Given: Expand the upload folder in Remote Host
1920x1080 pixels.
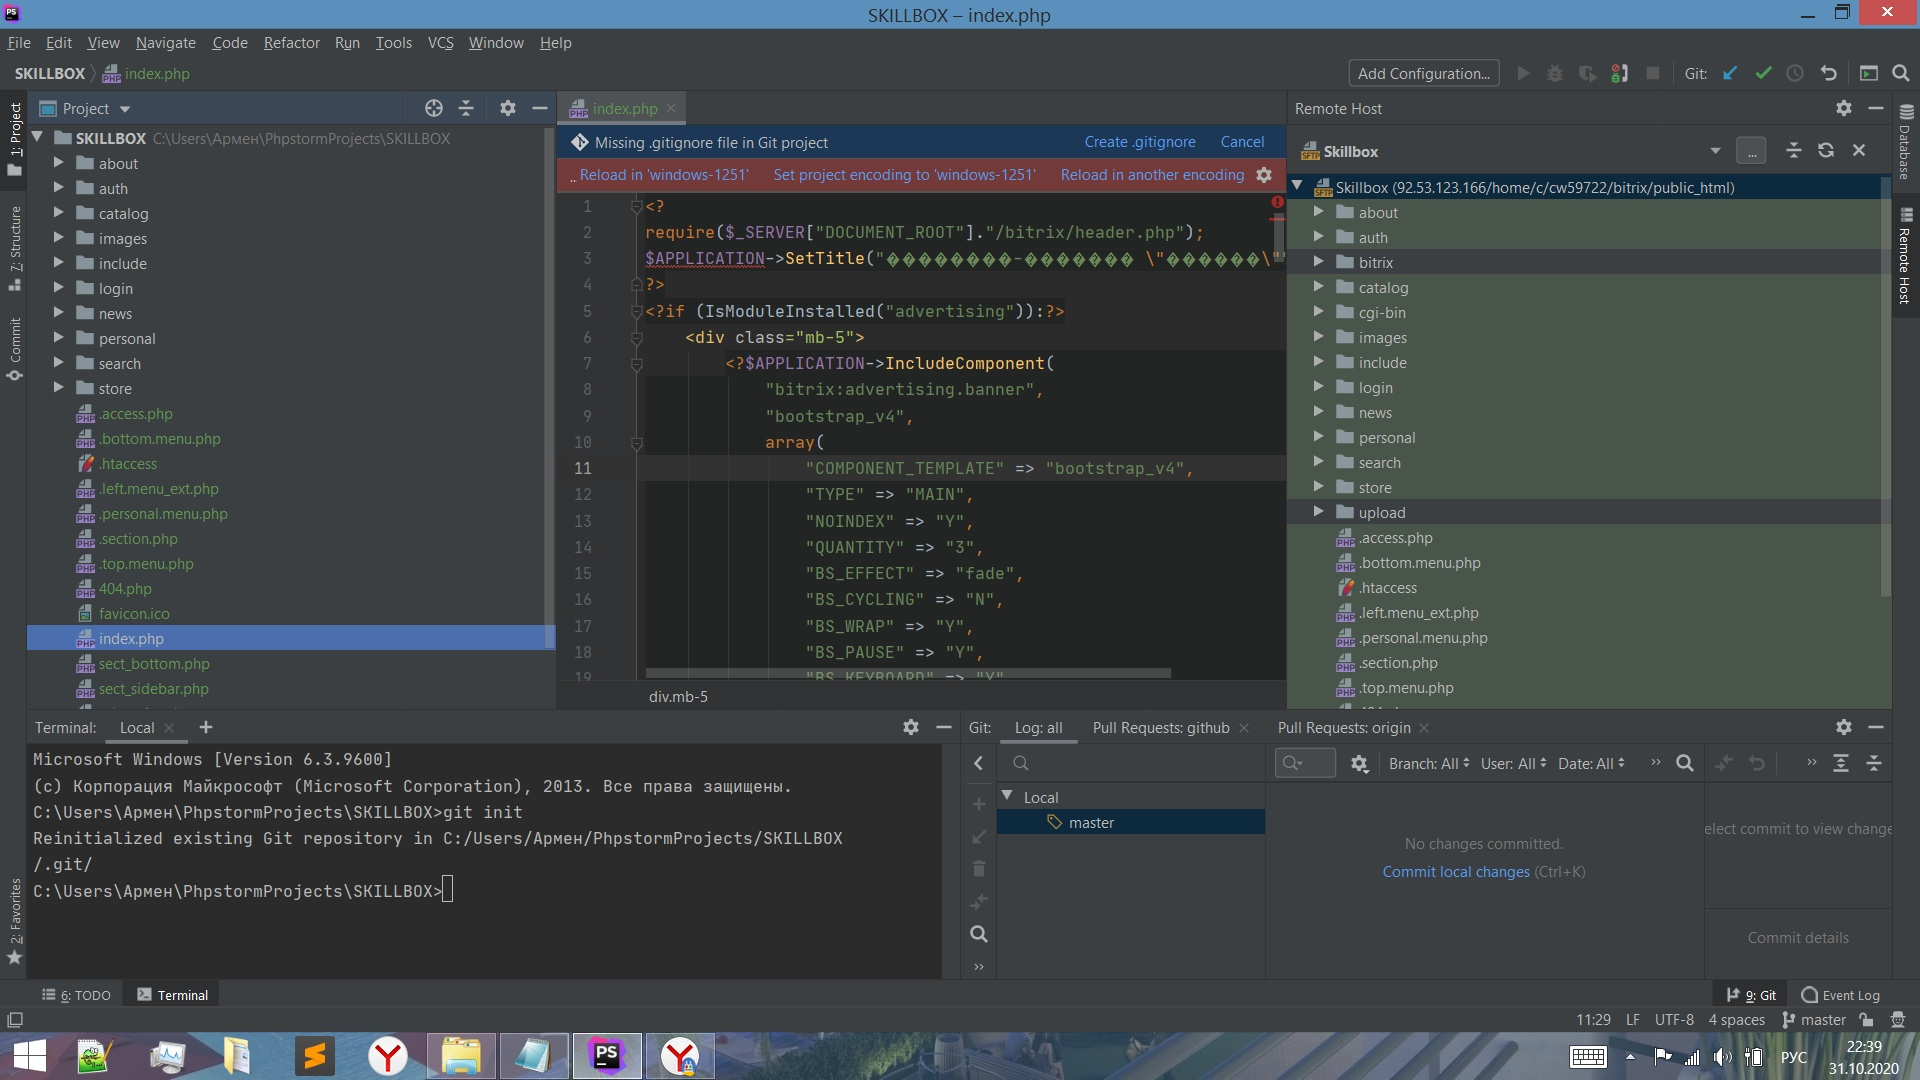Looking at the screenshot, I should pyautogui.click(x=1318, y=512).
